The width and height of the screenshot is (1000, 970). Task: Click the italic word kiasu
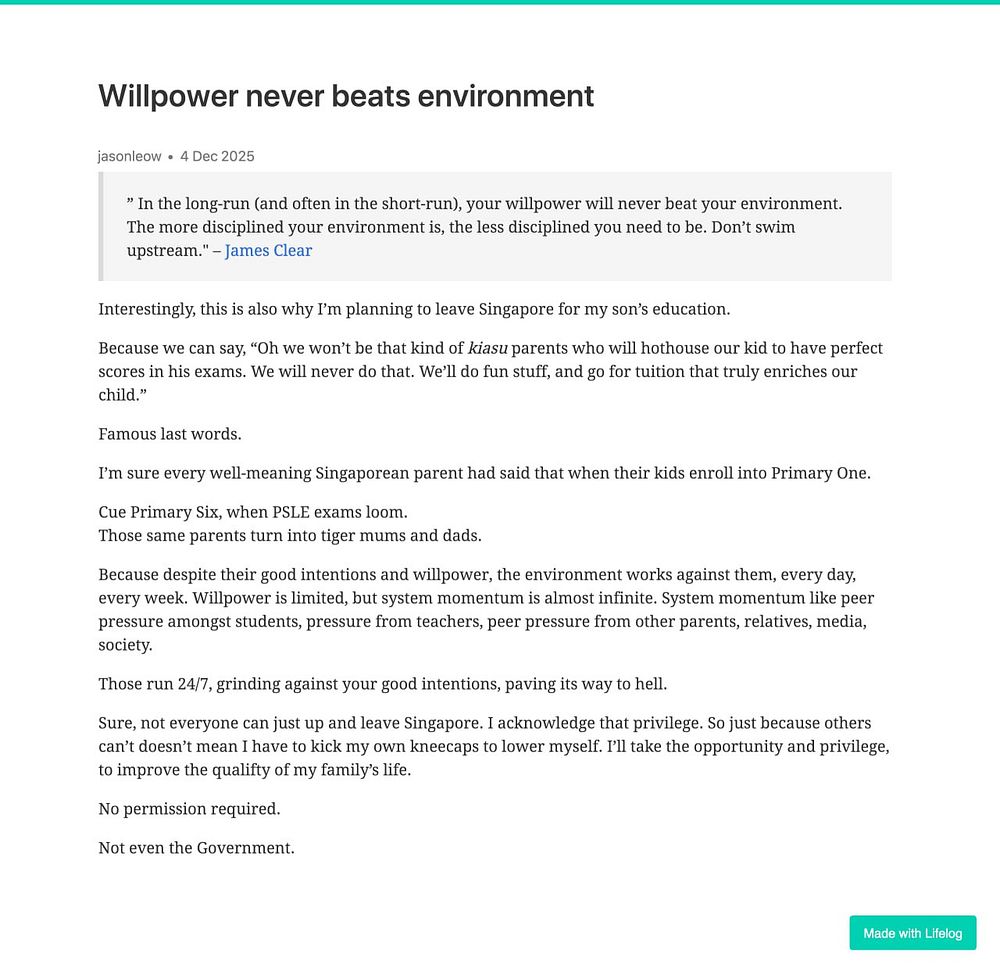[487, 348]
